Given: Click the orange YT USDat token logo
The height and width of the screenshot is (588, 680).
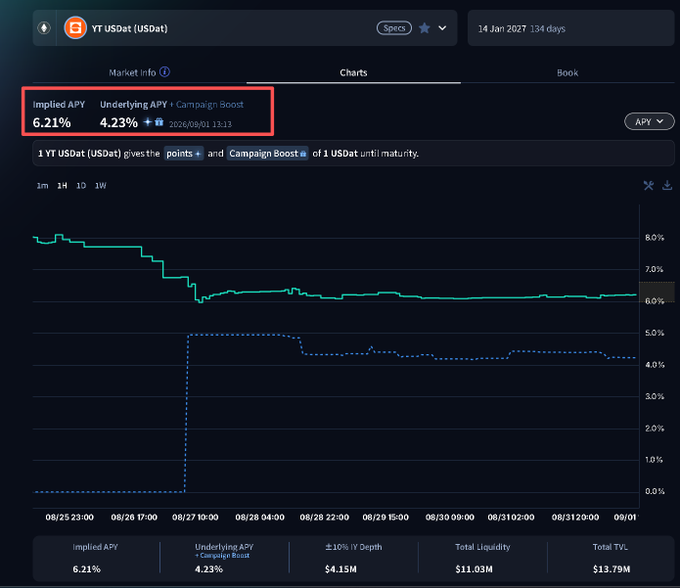Looking at the screenshot, I should click(x=75, y=28).
